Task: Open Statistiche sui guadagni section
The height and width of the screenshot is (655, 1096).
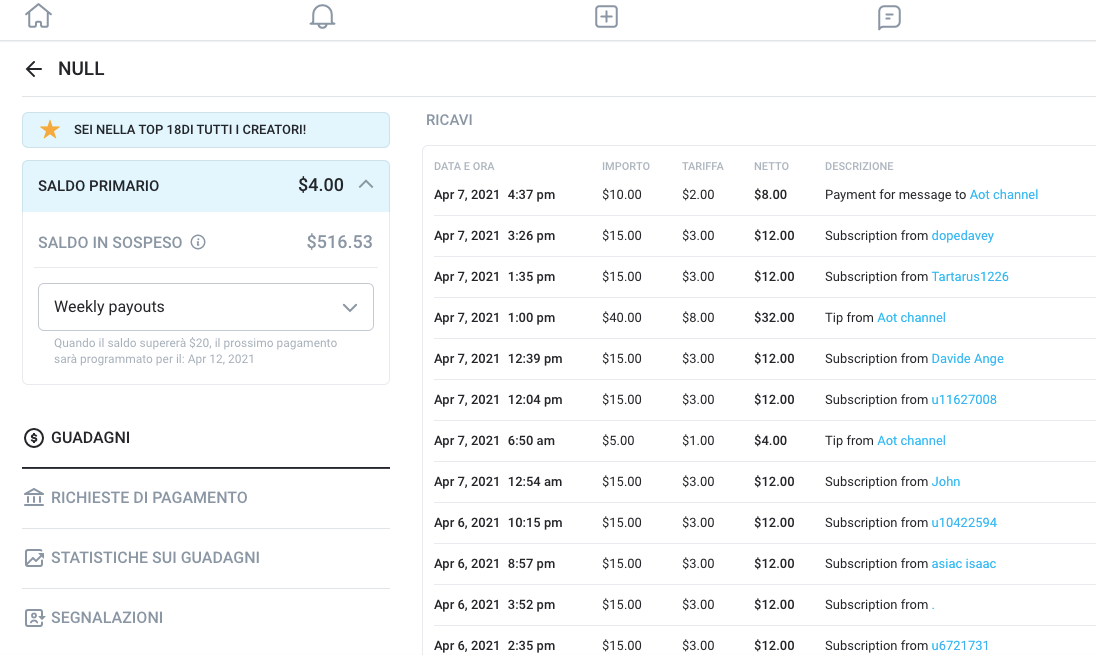Action: [155, 558]
